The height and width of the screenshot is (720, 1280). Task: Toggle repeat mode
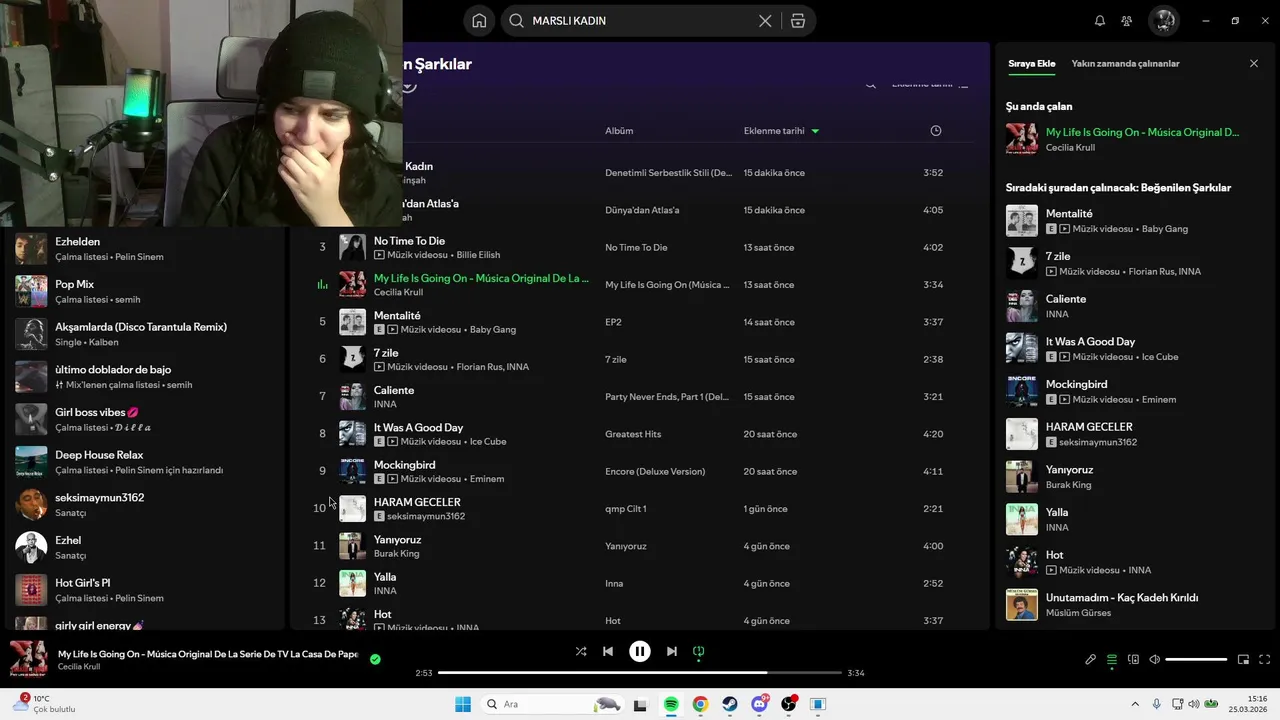point(699,651)
